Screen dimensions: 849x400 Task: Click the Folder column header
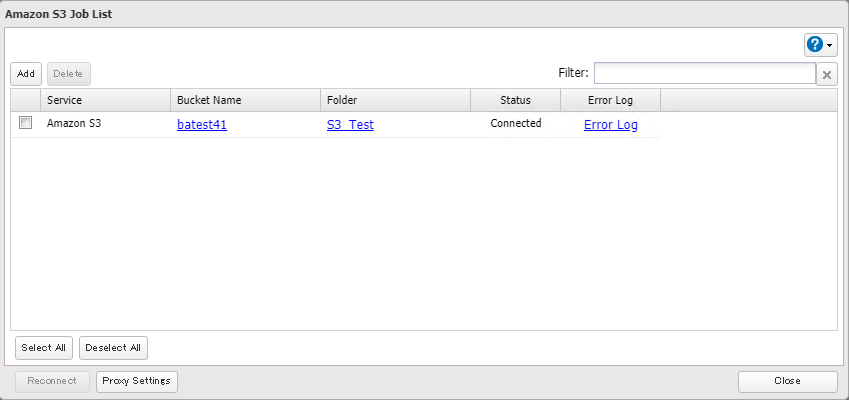395,100
